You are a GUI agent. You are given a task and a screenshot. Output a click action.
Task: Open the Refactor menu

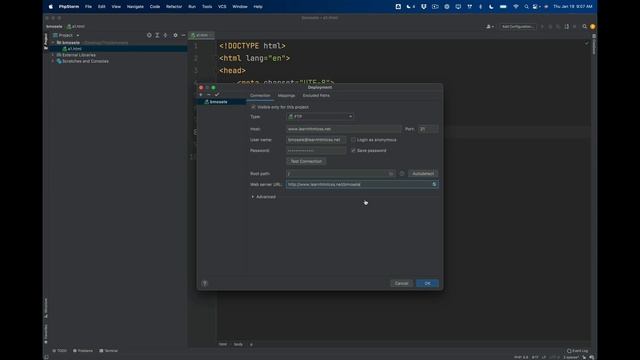[x=174, y=7]
